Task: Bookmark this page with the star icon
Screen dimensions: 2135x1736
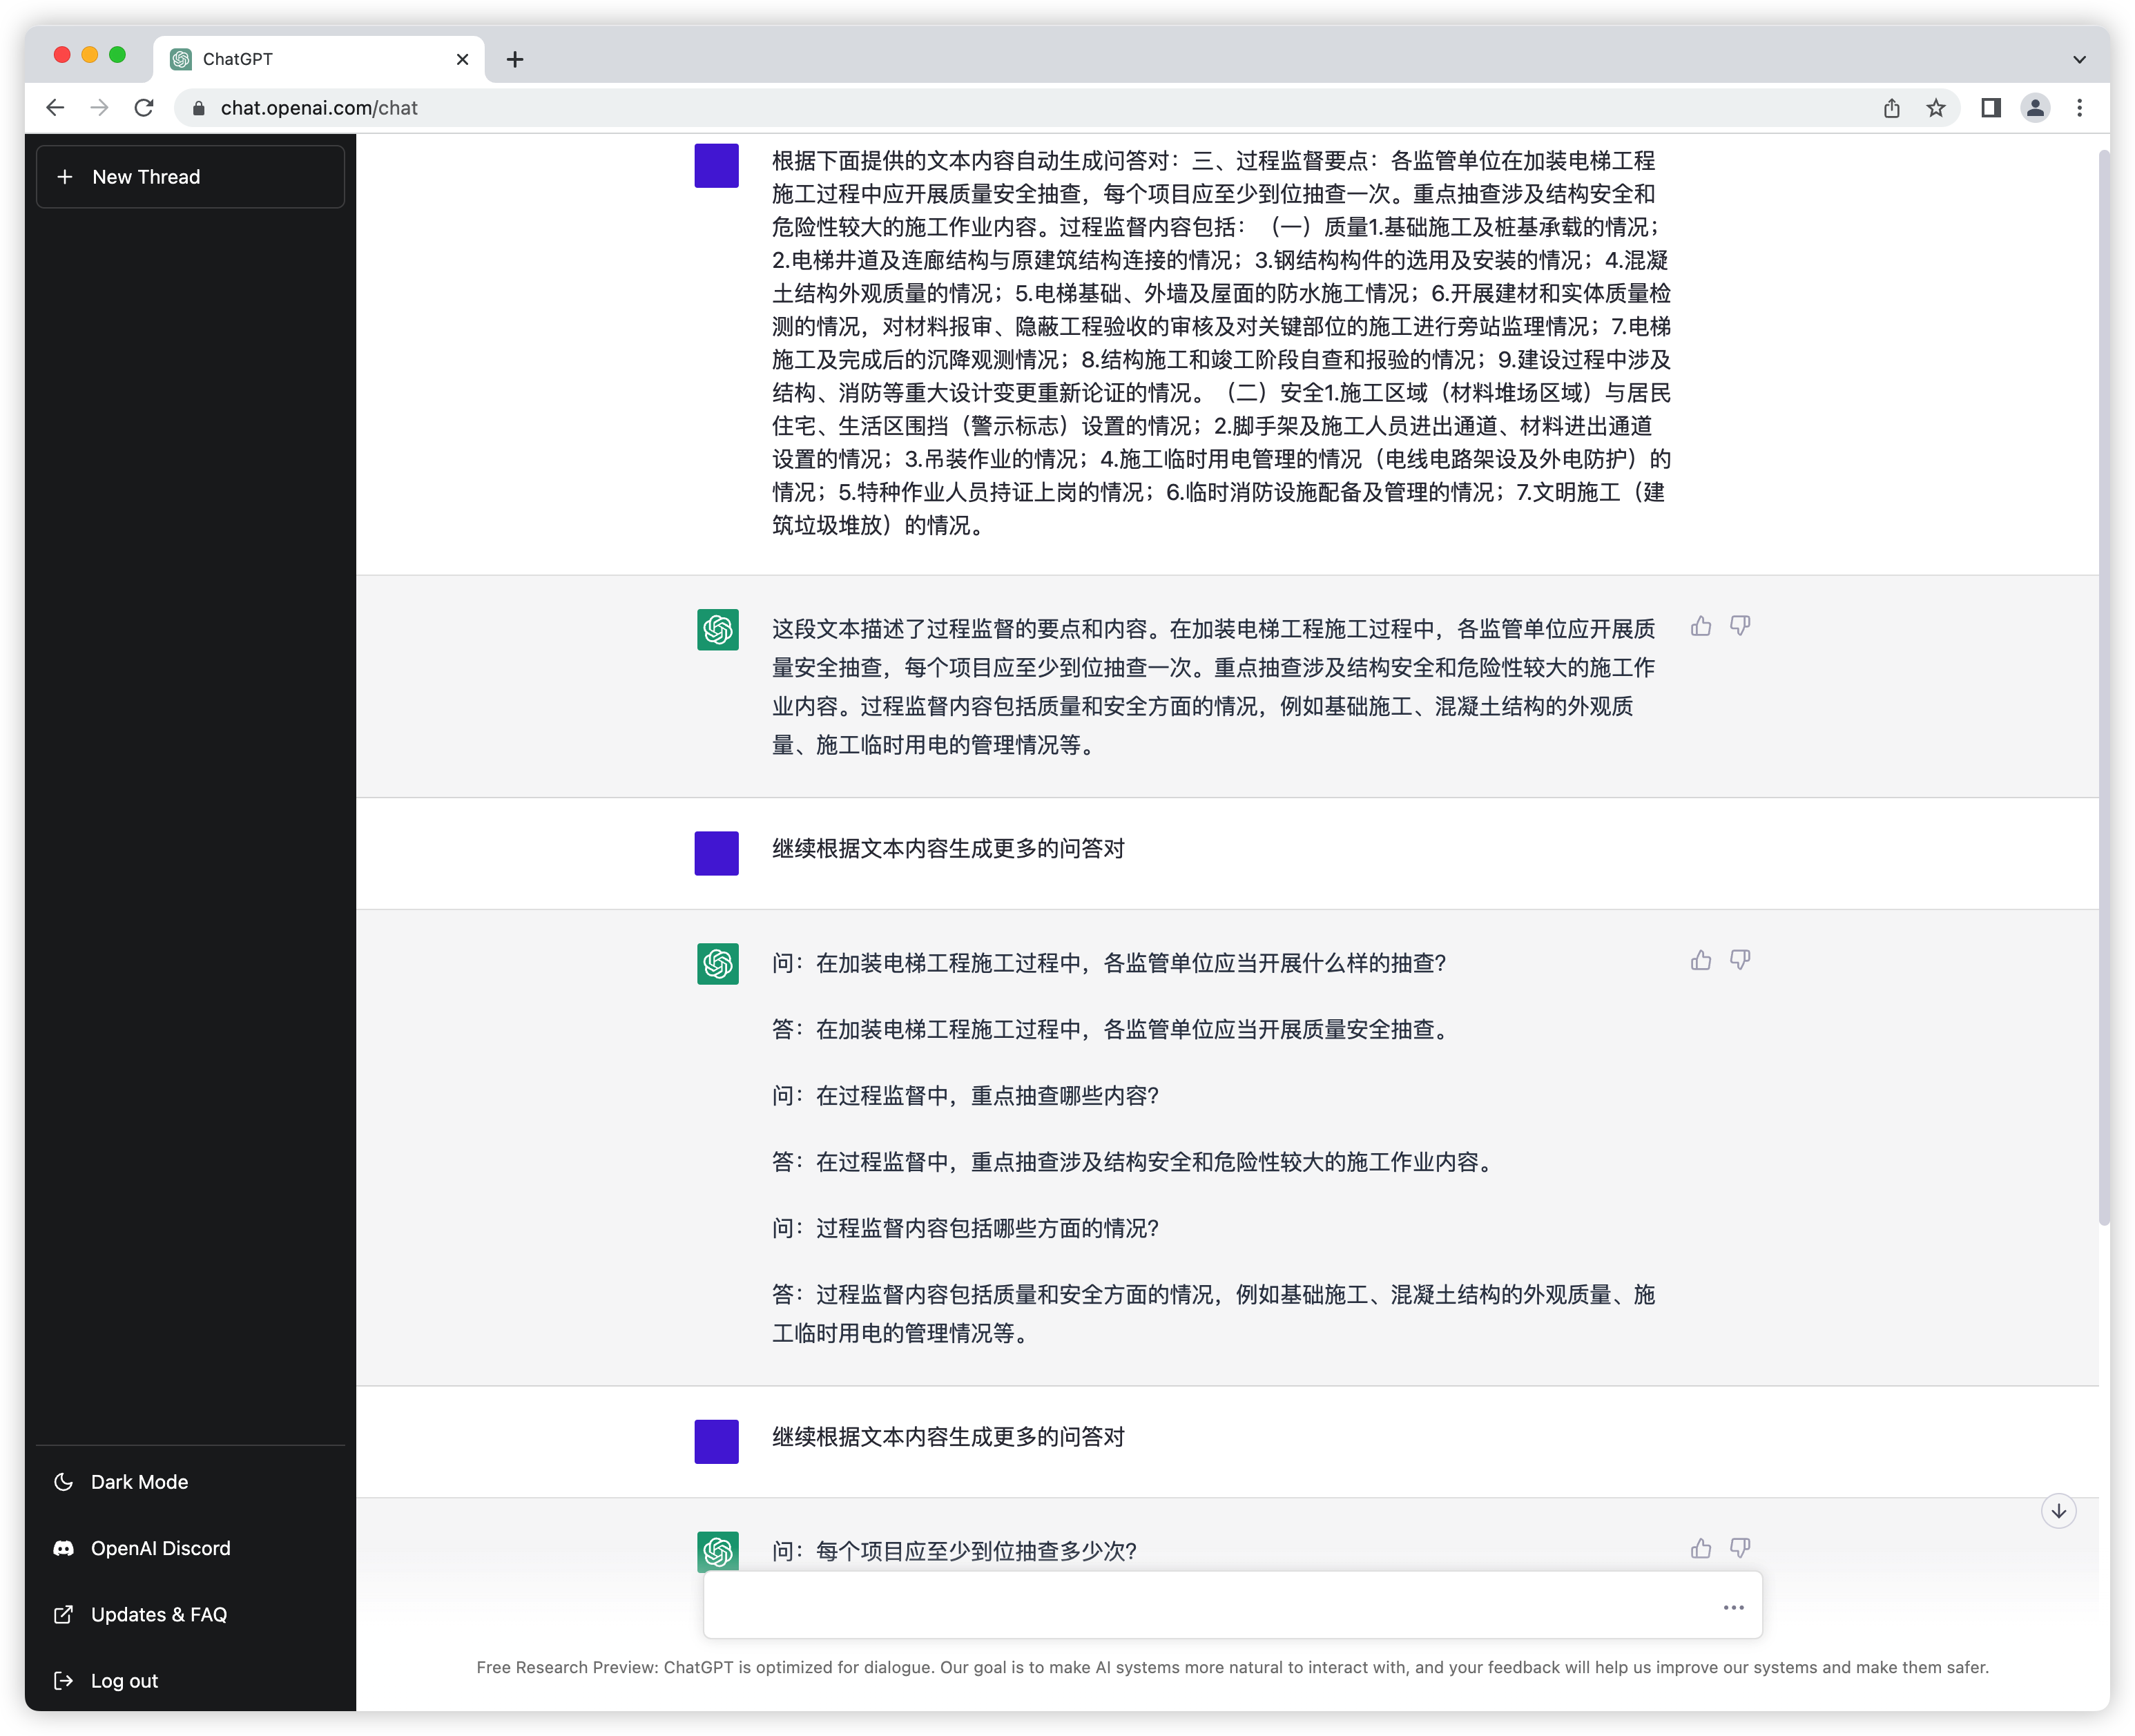Action: click(x=1936, y=108)
